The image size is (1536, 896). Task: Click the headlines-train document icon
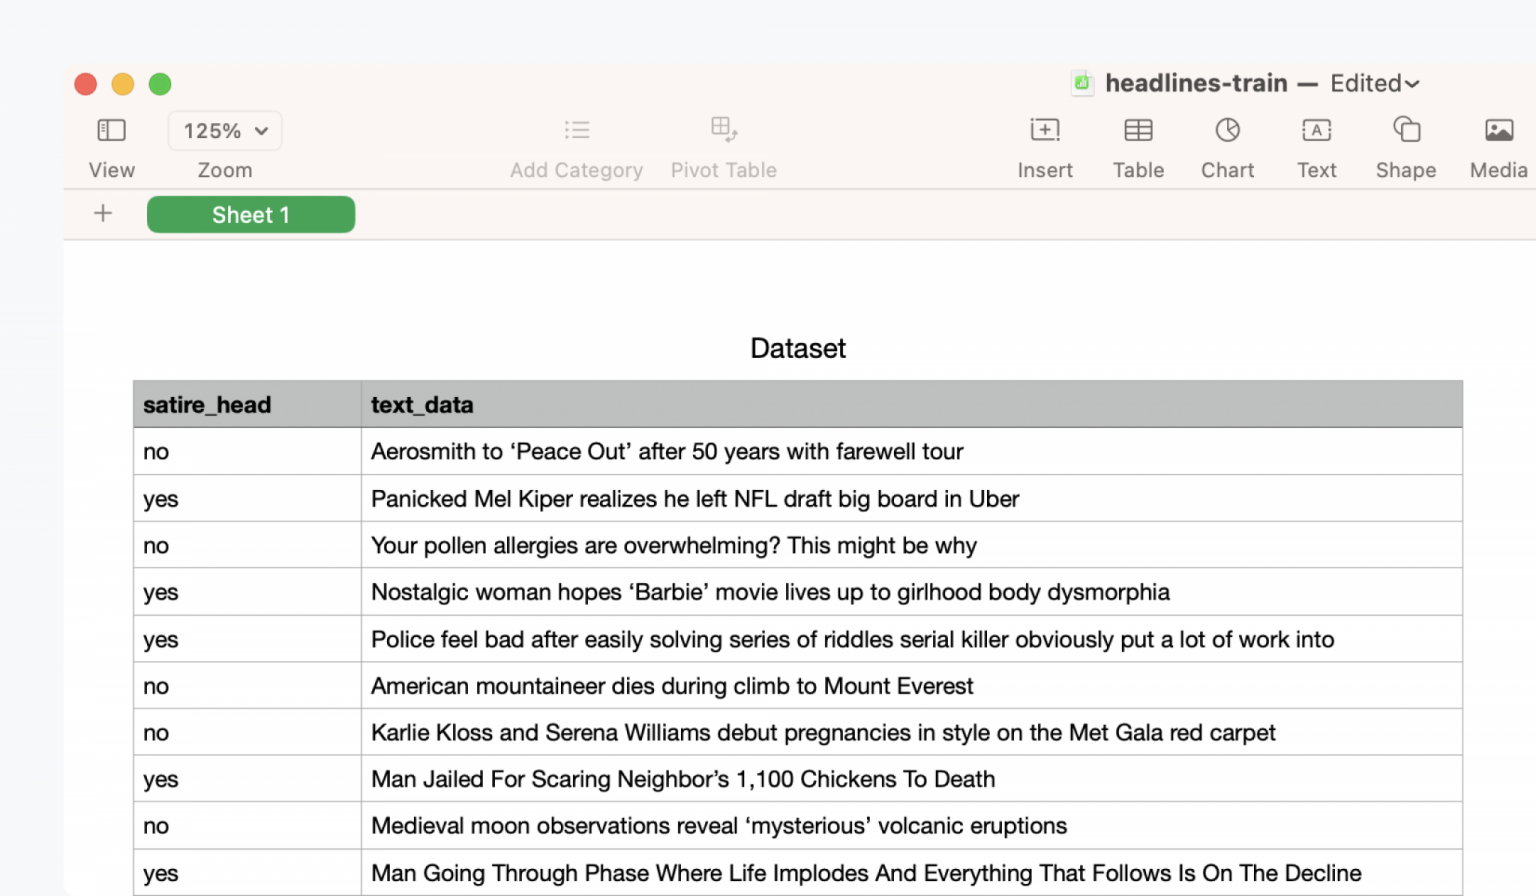click(x=1082, y=83)
